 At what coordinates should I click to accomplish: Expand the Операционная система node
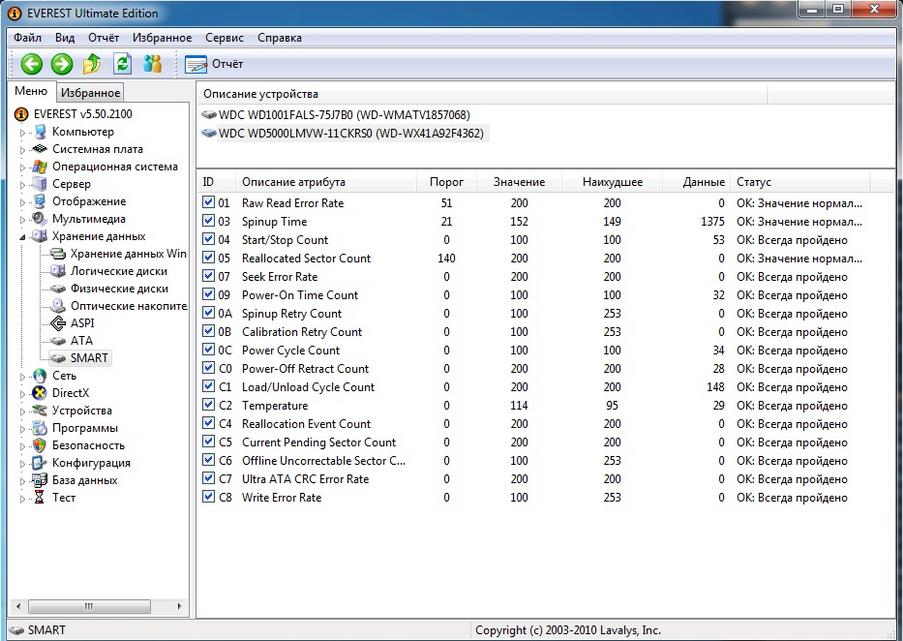click(23, 168)
